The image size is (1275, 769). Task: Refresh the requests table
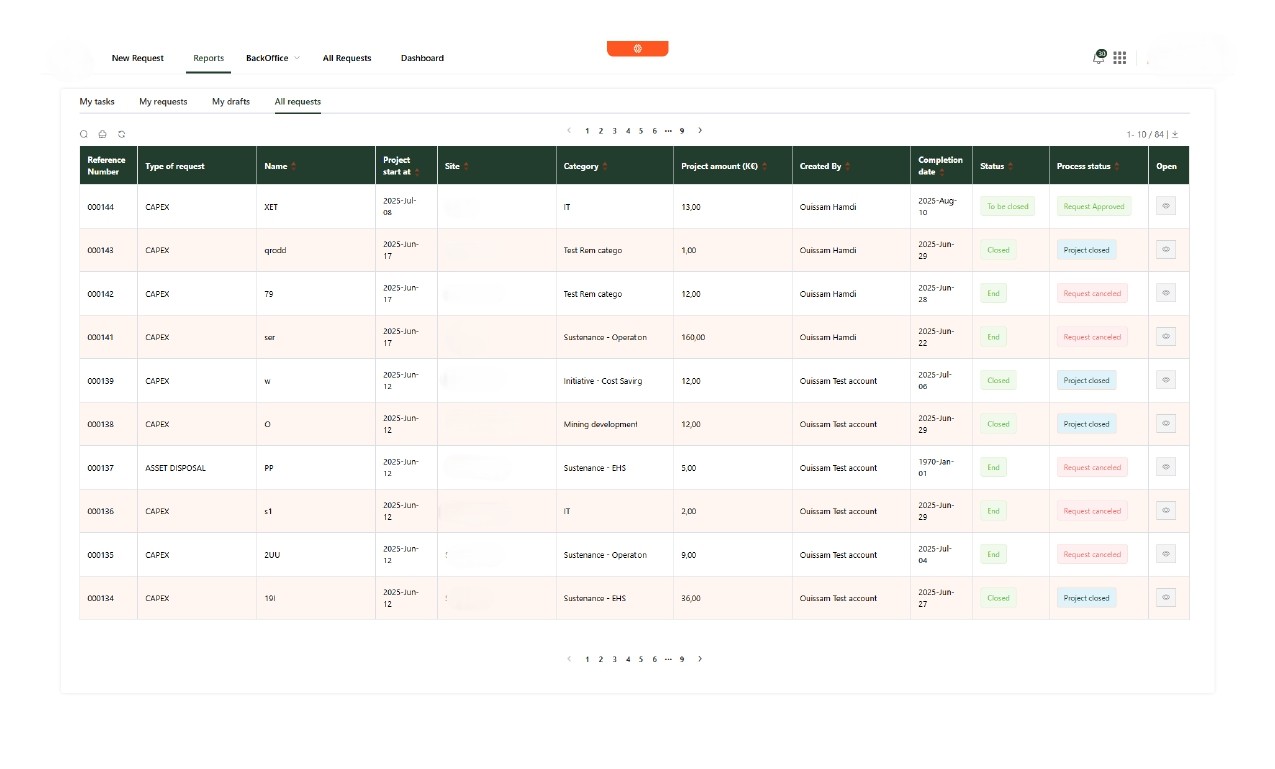click(x=121, y=134)
